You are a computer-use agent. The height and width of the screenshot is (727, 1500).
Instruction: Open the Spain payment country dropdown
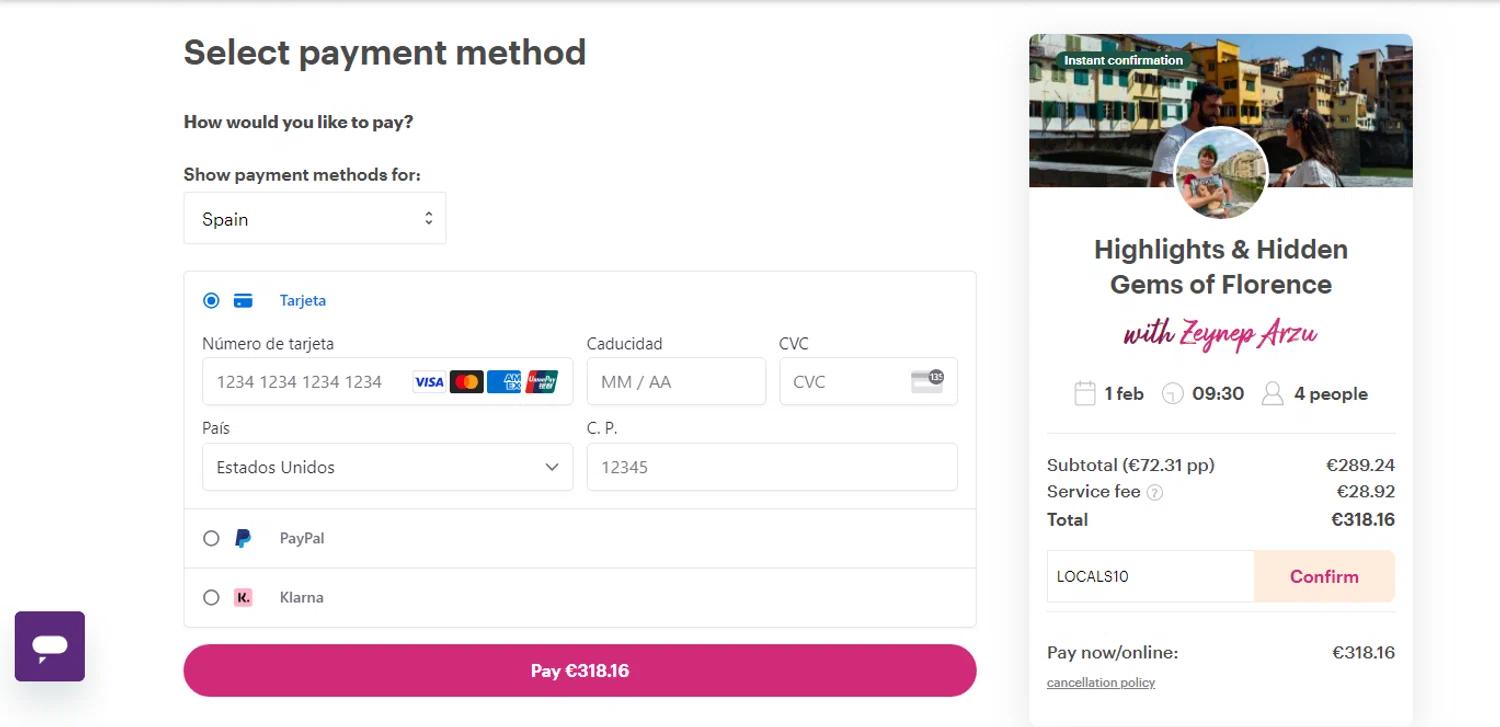coord(314,219)
